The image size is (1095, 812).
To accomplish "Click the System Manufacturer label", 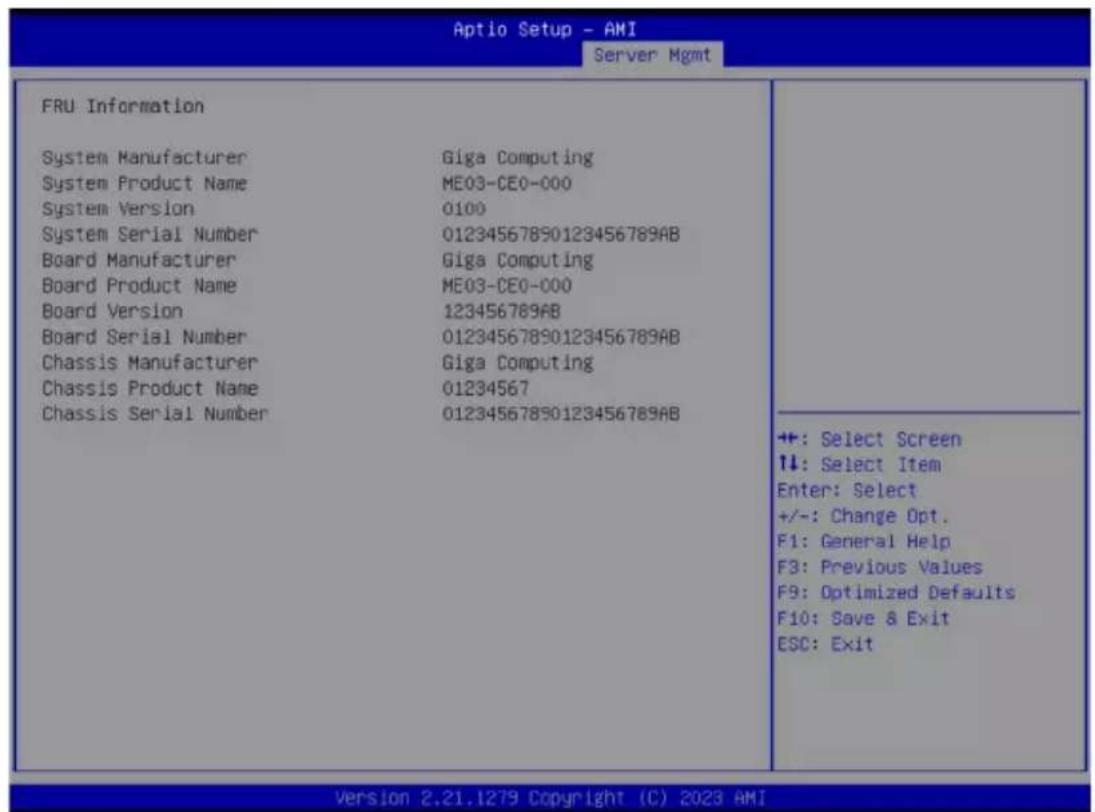I will click(144, 158).
